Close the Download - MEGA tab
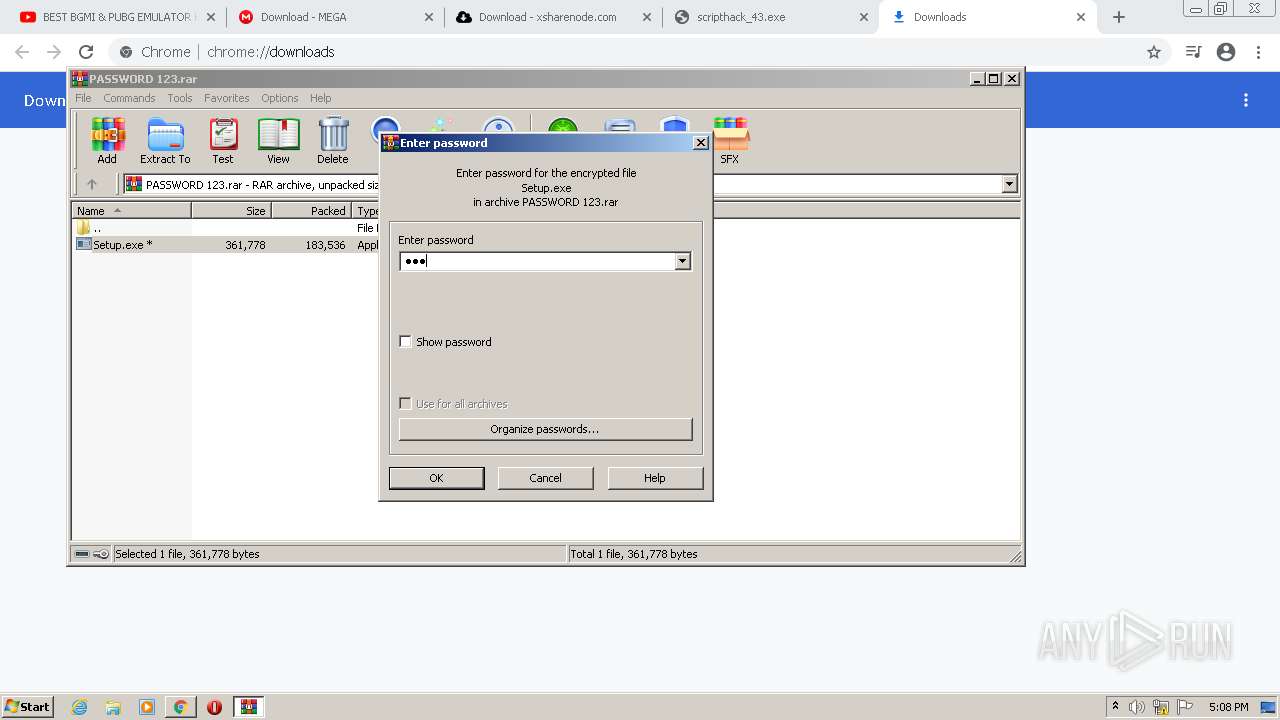Viewport: 1280px width, 720px height. (x=429, y=17)
